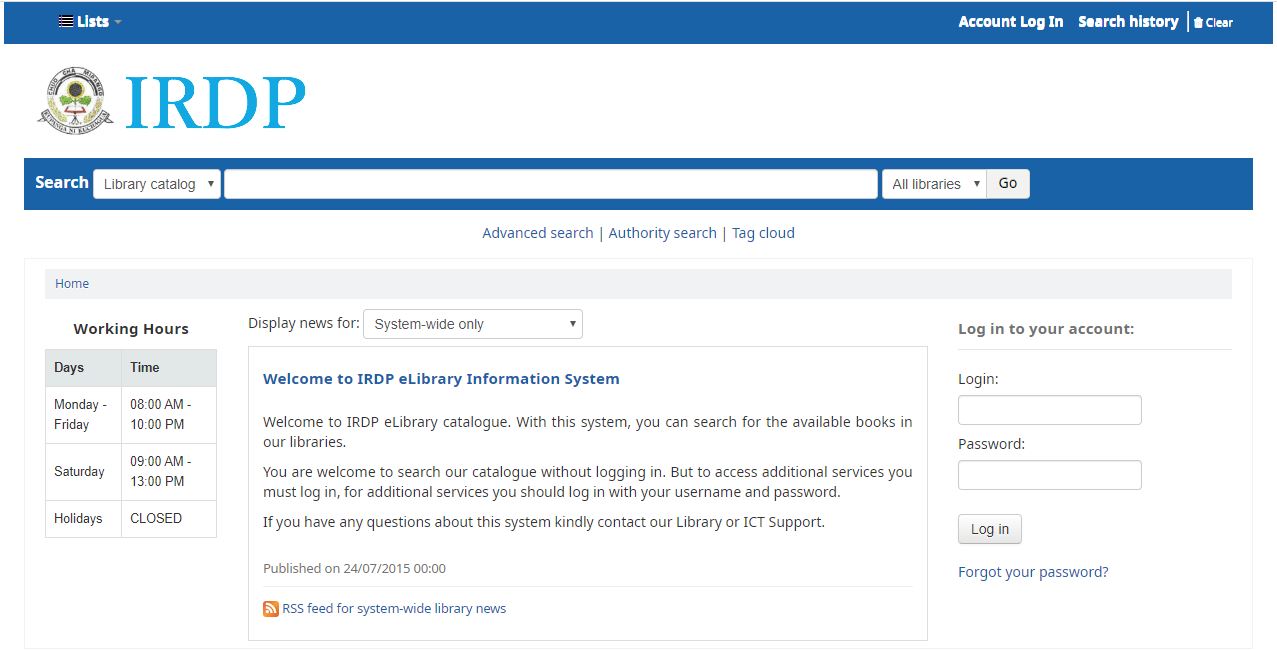Click the trash icon beside Clear

point(1198,23)
